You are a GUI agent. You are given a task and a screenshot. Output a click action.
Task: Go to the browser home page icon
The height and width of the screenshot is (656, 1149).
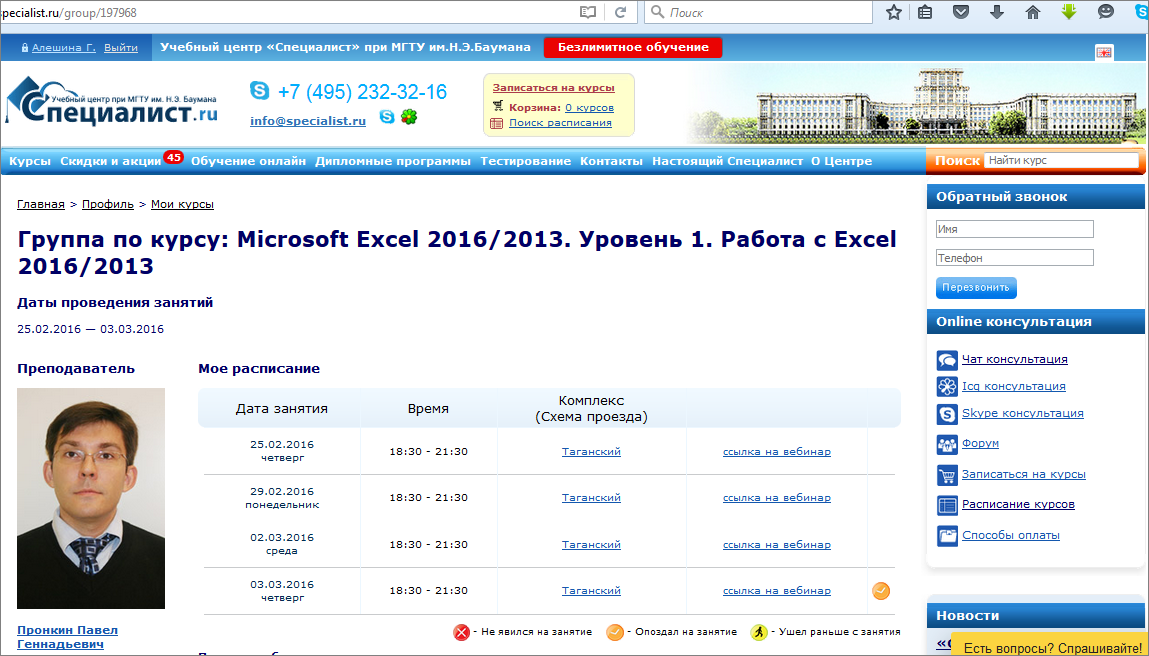coord(1032,12)
